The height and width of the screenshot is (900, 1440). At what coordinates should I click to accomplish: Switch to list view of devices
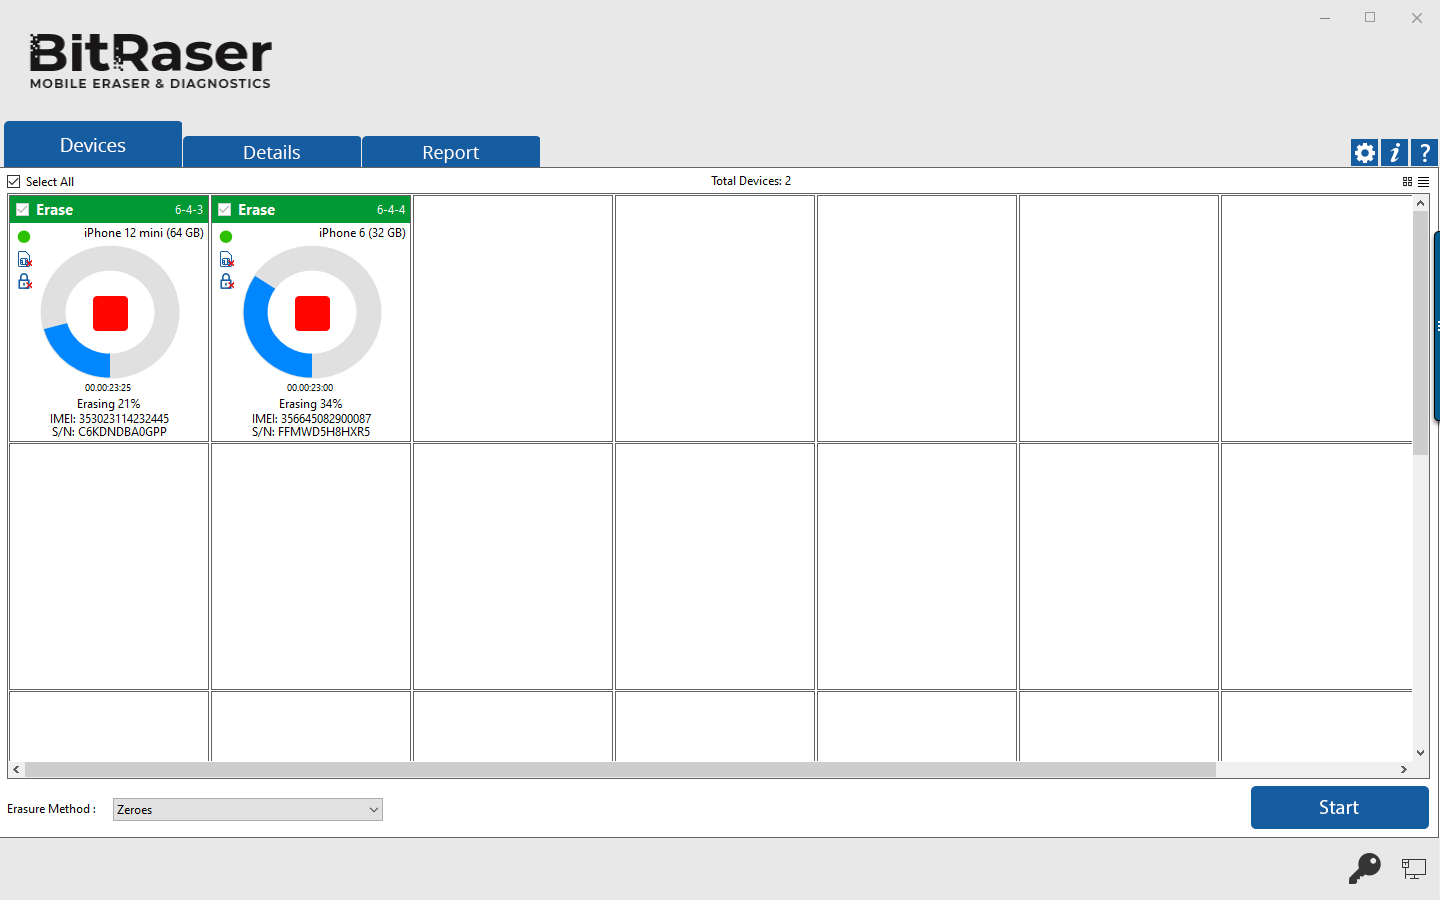coord(1423,182)
